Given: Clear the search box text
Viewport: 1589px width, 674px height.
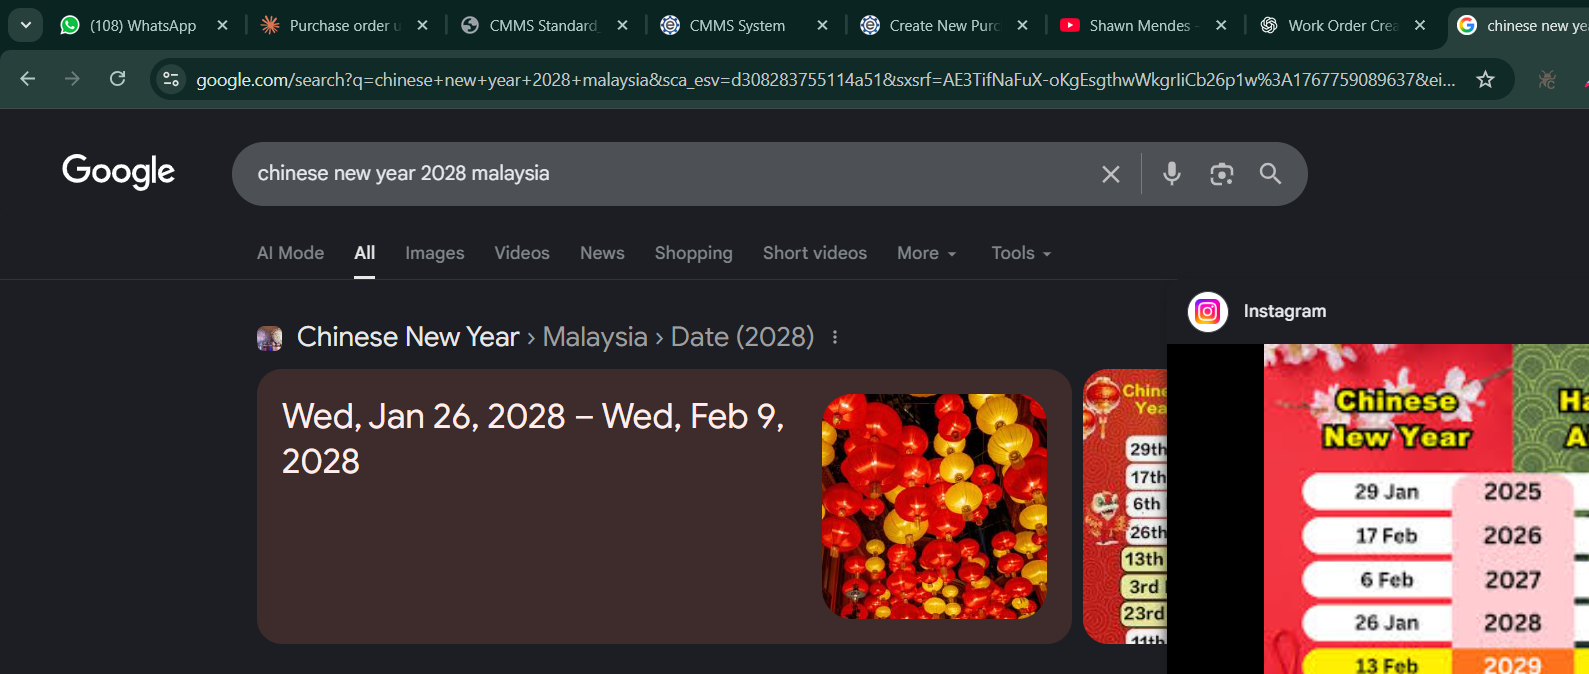Looking at the screenshot, I should tap(1110, 174).
